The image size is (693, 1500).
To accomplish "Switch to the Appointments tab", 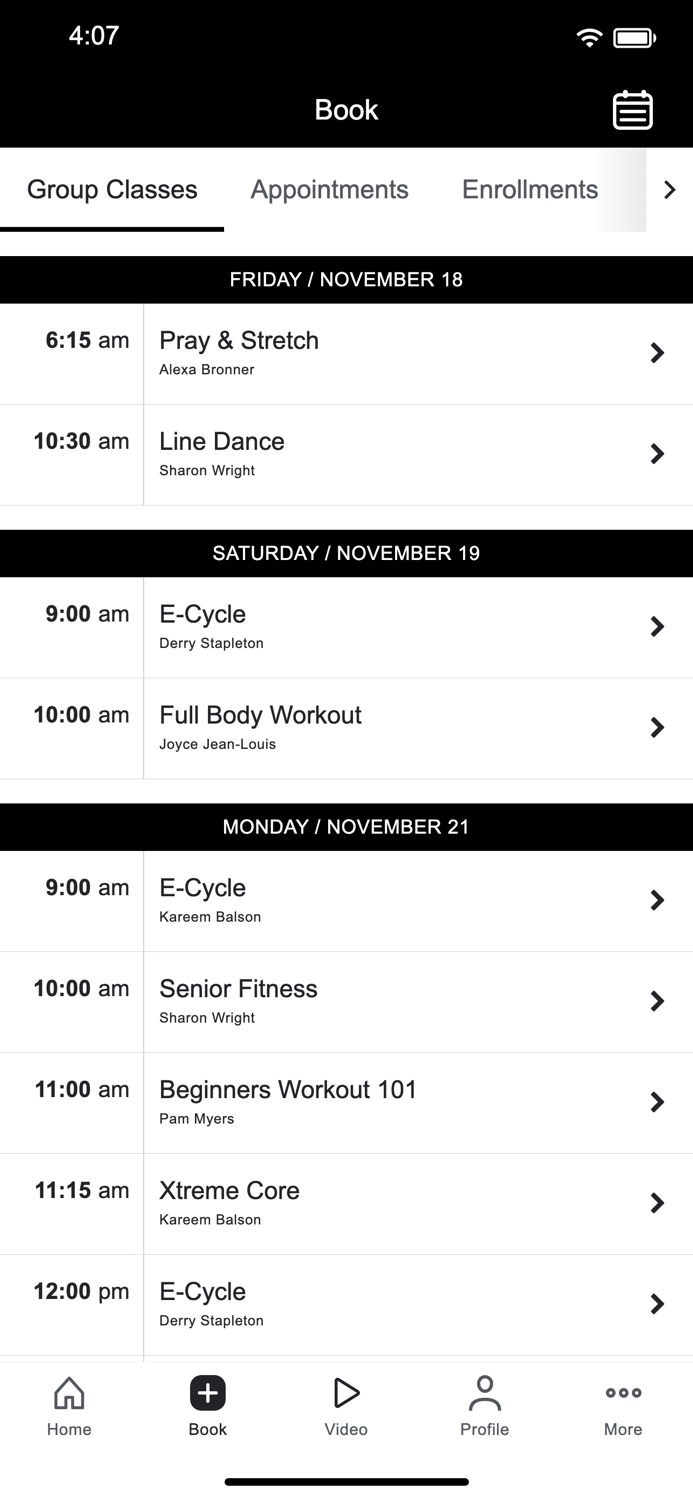I will point(329,190).
